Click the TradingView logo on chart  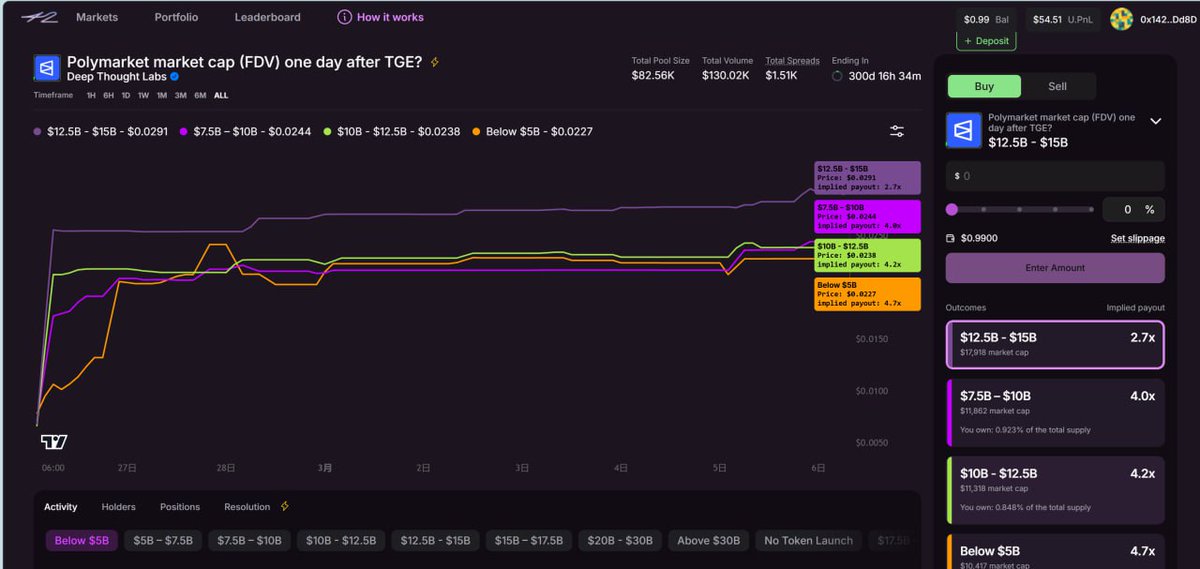click(53, 442)
